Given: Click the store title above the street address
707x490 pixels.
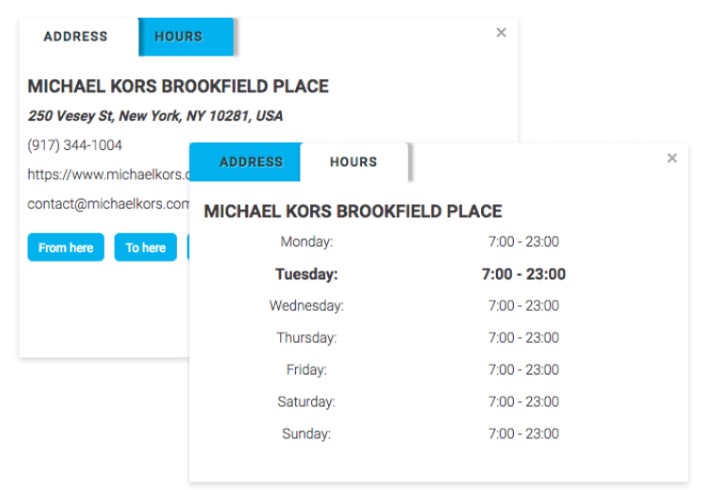Looking at the screenshot, I should point(178,87).
